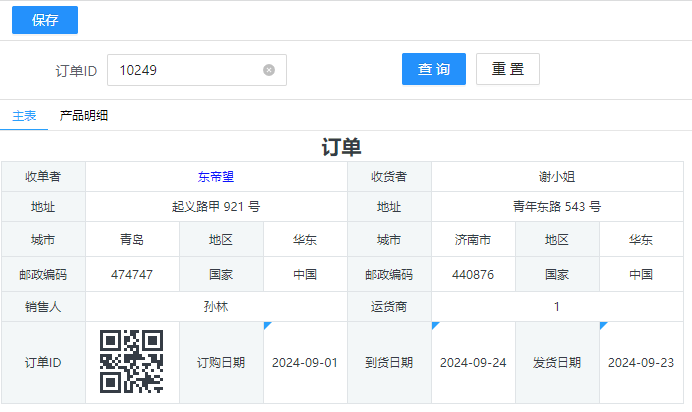Viewport: 692px width, 412px height.
Task: Click postal code 440876 cell
Action: (473, 274)
